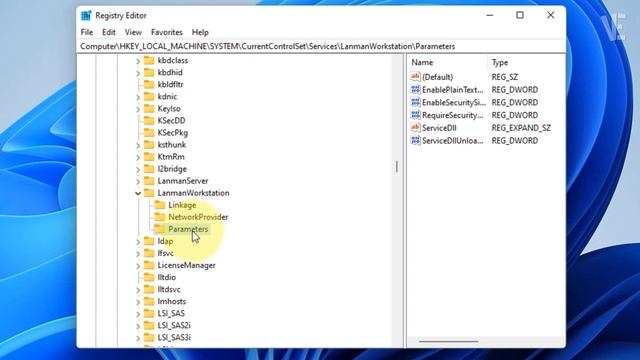Select the lmhosts key label
This screenshot has height=360, width=640.
[x=171, y=301]
